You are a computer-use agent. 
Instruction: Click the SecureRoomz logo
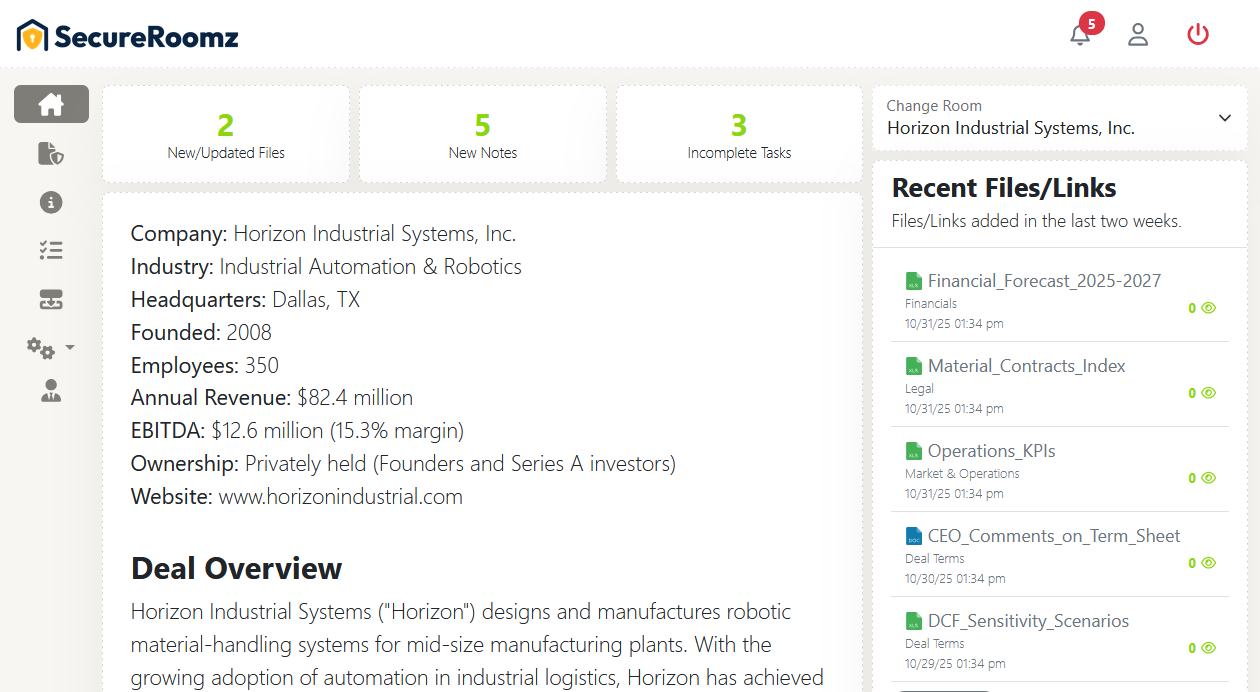click(128, 37)
